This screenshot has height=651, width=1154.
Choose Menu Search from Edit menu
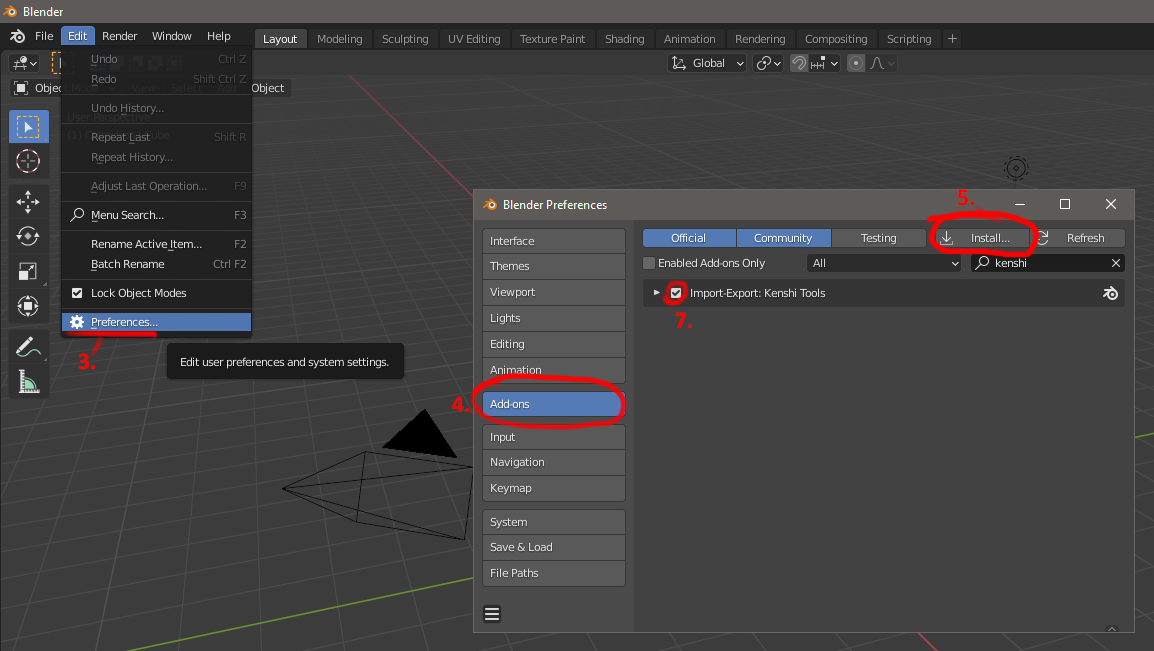(x=157, y=215)
